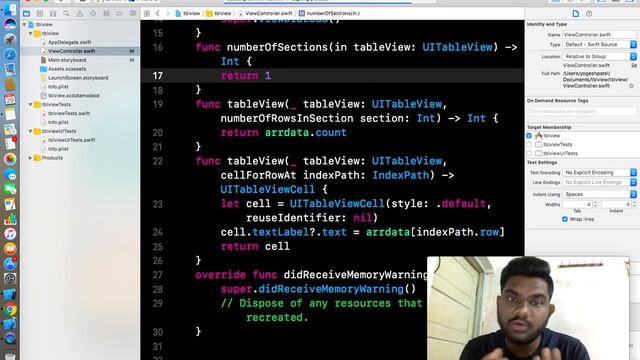Collapse the tbview project root
This screenshot has height=360, width=640.
(24, 24)
